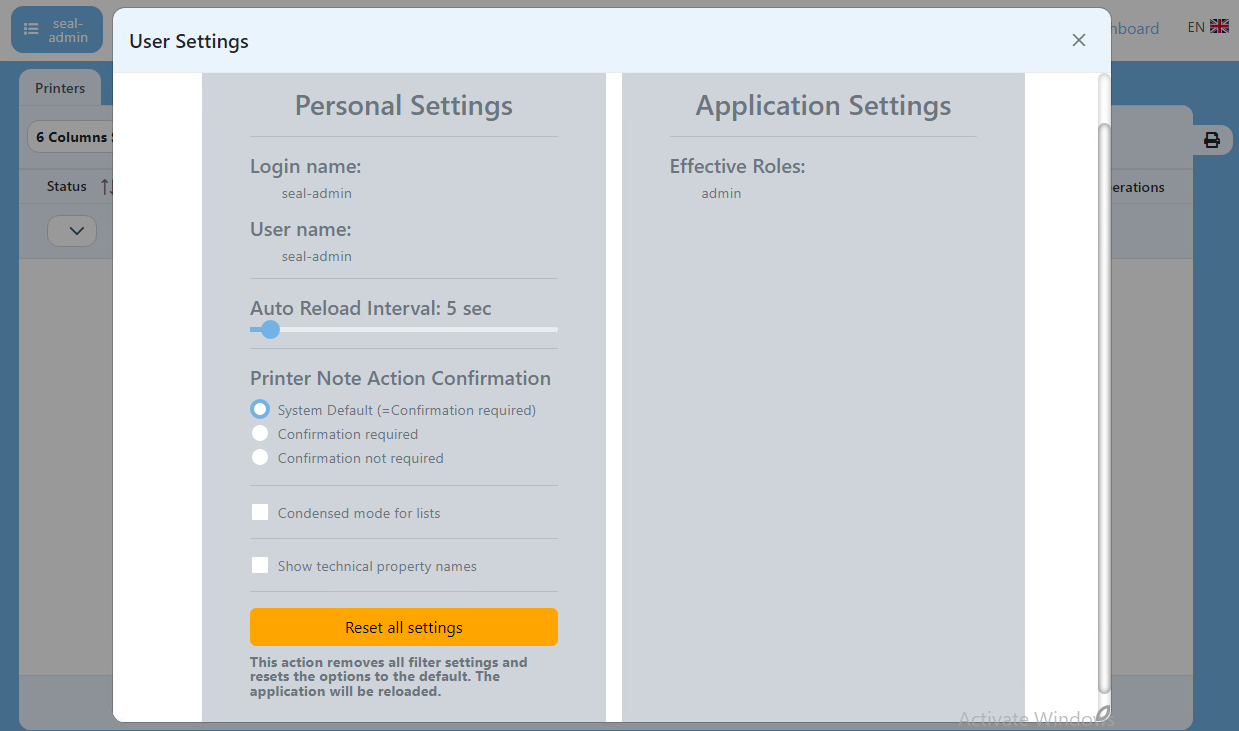
Task: Switch to the Printers tab
Action: pos(59,88)
